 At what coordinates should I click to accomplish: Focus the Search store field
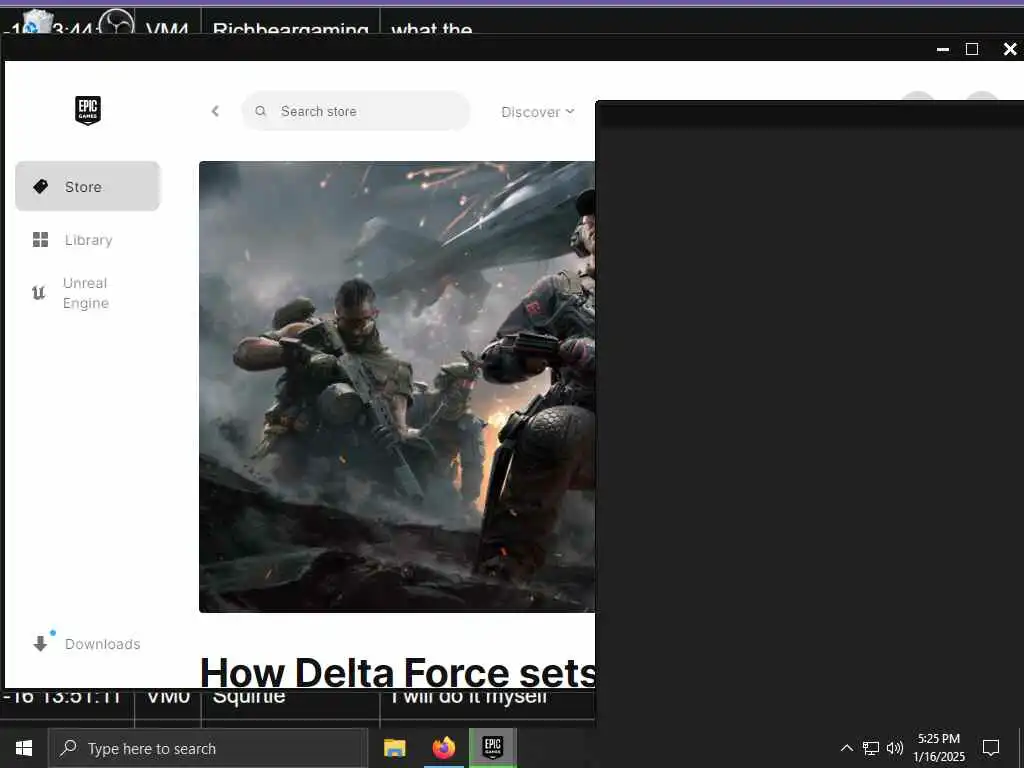356,111
